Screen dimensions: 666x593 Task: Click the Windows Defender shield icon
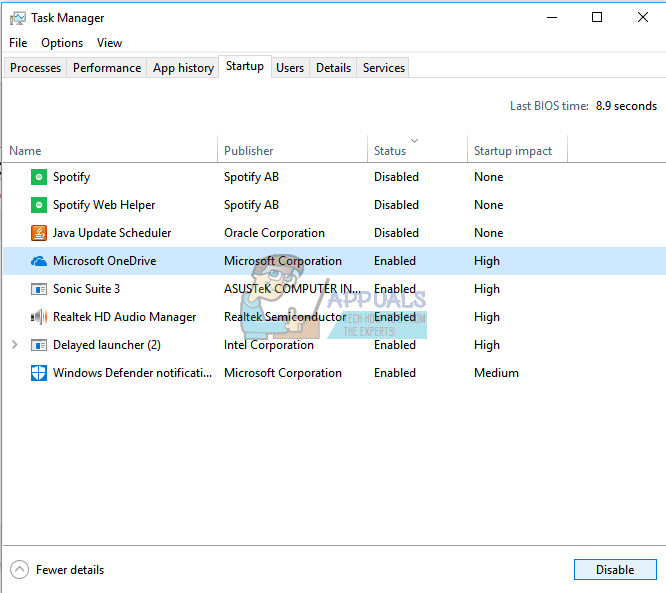(x=39, y=373)
